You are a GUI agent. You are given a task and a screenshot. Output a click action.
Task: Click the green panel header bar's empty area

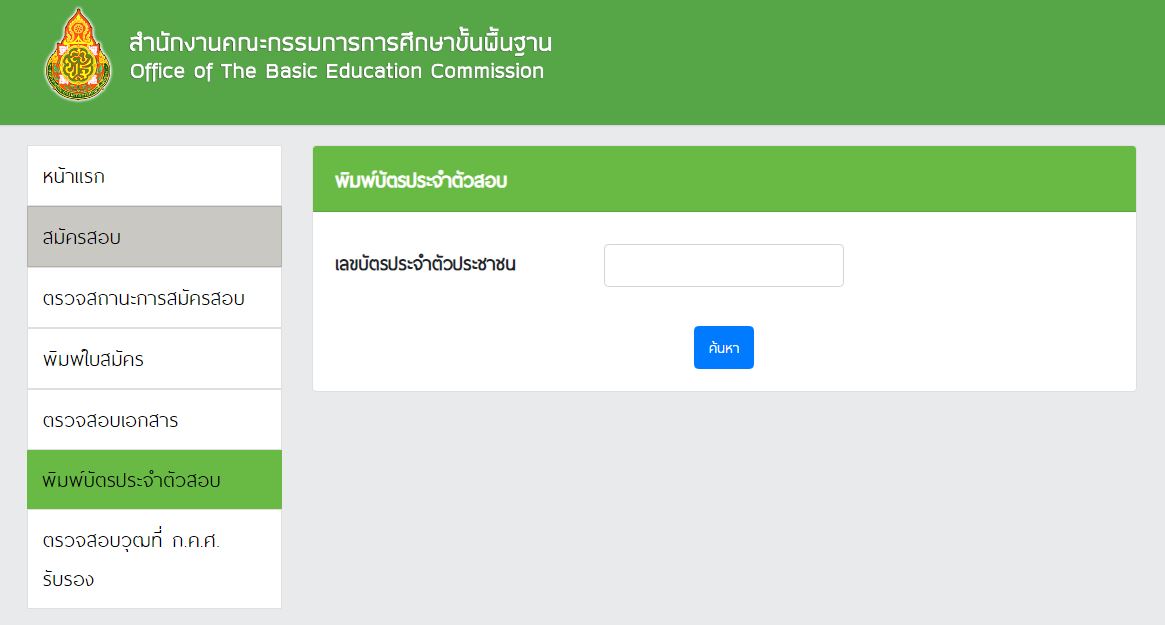click(x=817, y=179)
